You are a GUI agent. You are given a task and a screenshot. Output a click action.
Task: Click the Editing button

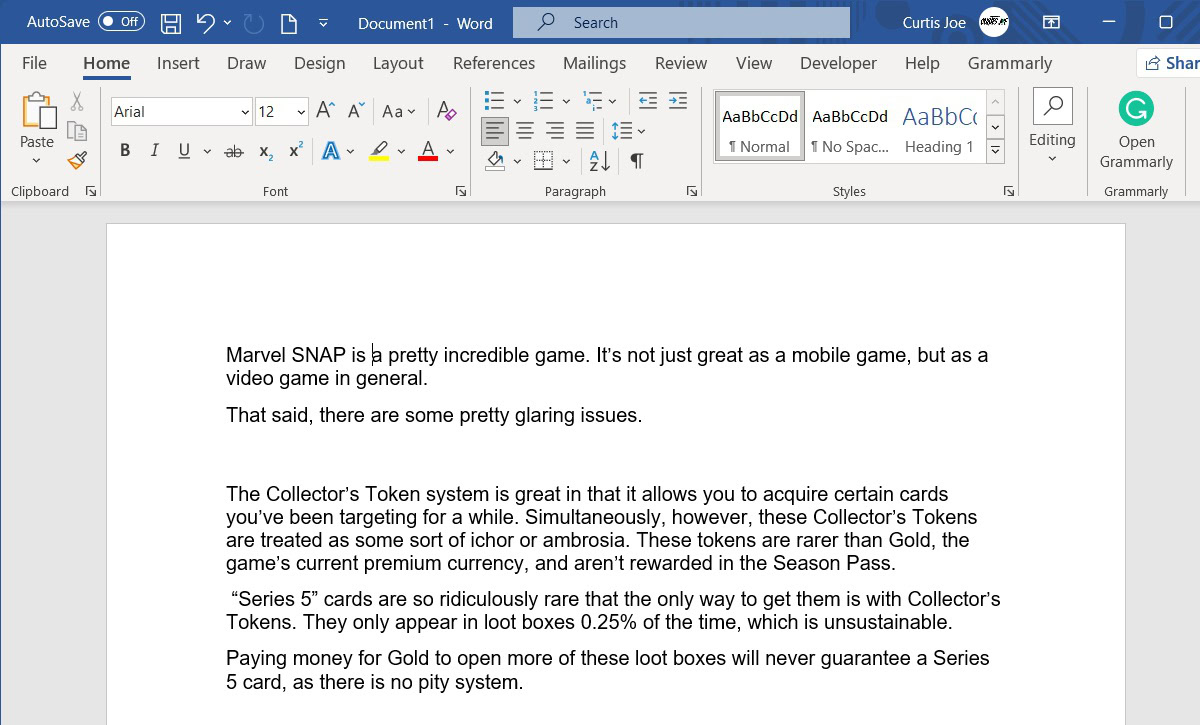[x=1052, y=126]
